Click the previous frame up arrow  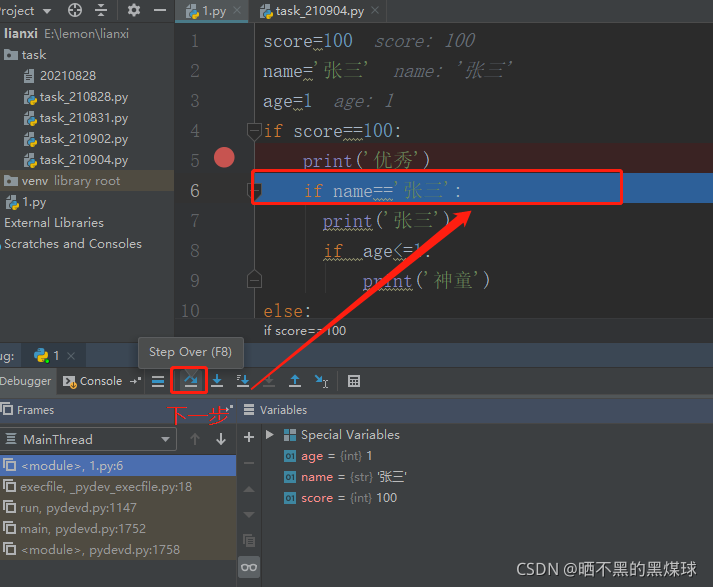pos(195,439)
